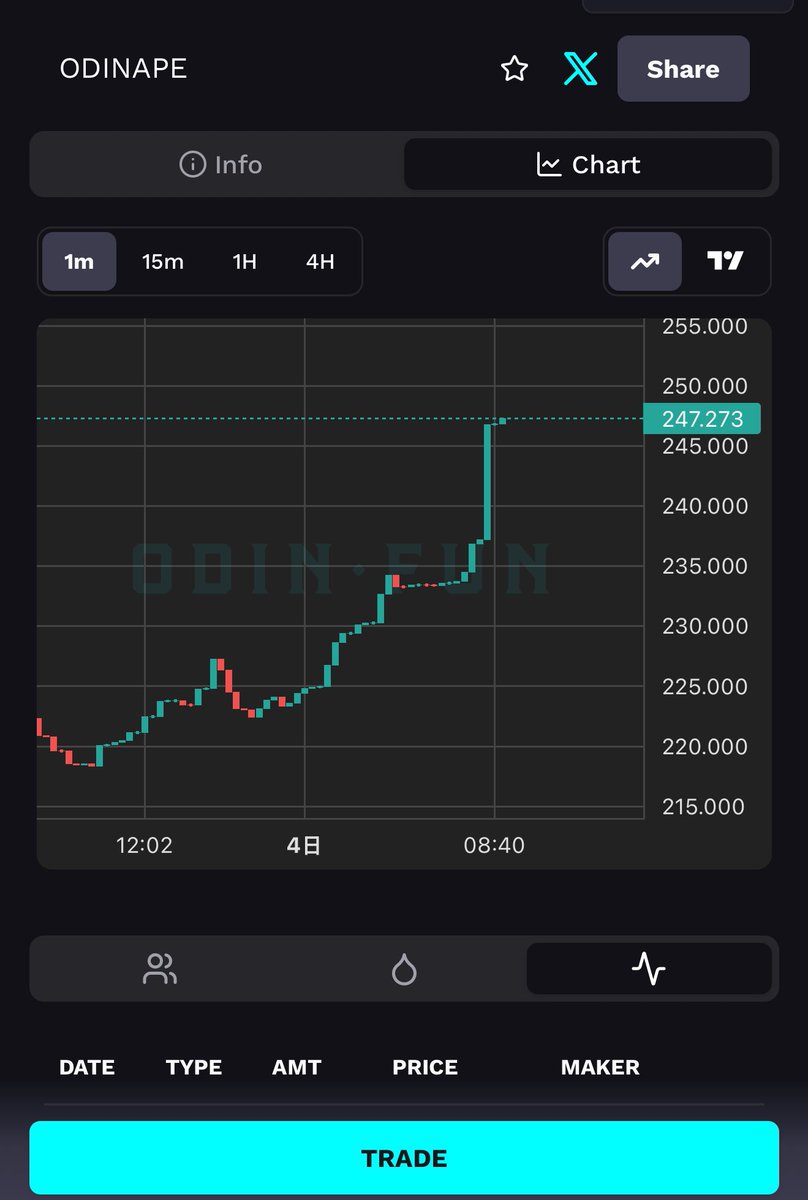
Task: Click the 250.000 price axis label
Action: [705, 386]
